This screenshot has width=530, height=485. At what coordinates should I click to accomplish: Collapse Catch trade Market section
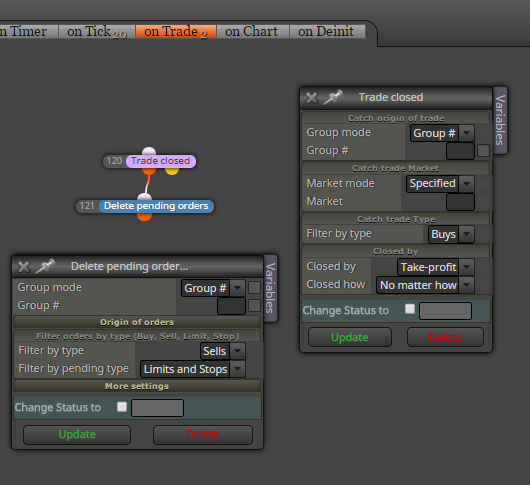tap(396, 168)
